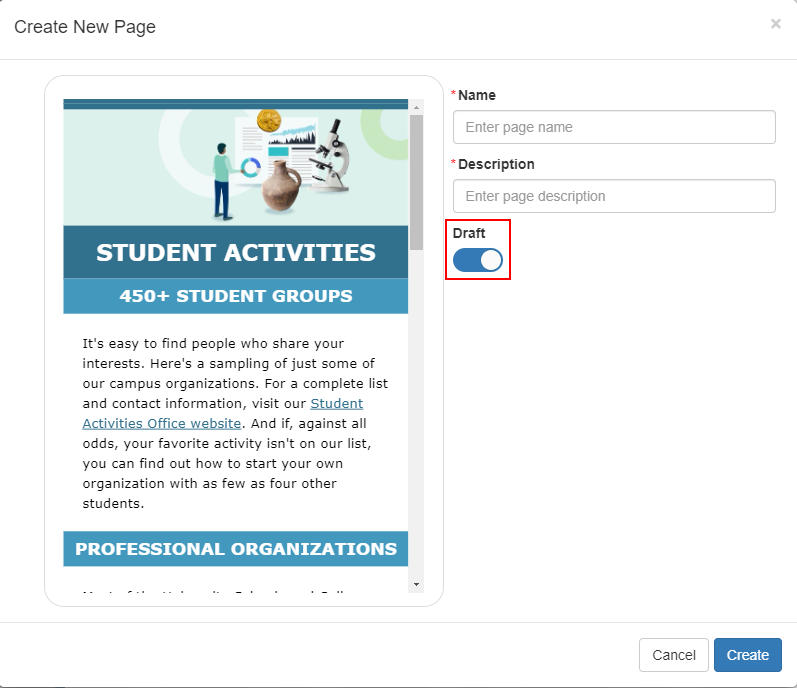
Task: Click the page Name input field
Action: tap(614, 127)
